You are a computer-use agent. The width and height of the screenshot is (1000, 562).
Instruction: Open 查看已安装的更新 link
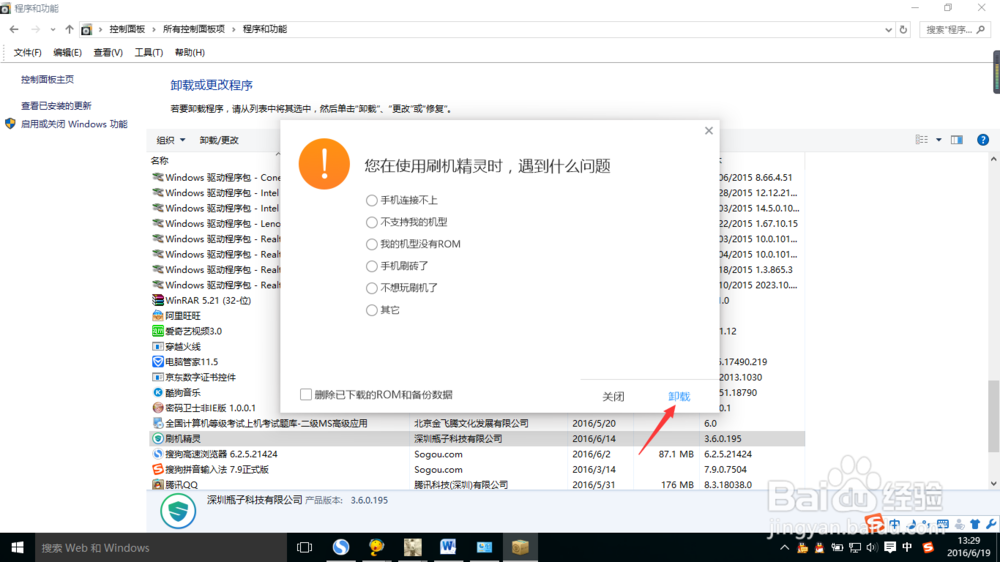click(x=56, y=106)
